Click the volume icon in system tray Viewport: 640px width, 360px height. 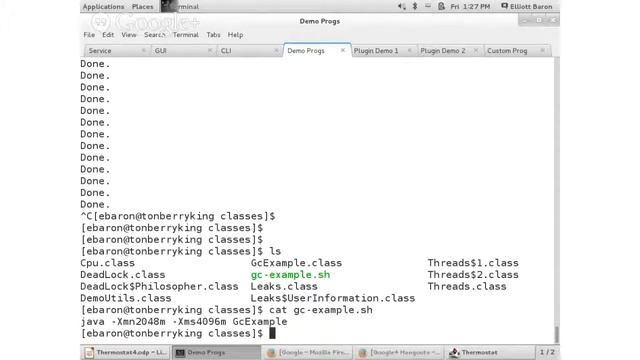402,7
